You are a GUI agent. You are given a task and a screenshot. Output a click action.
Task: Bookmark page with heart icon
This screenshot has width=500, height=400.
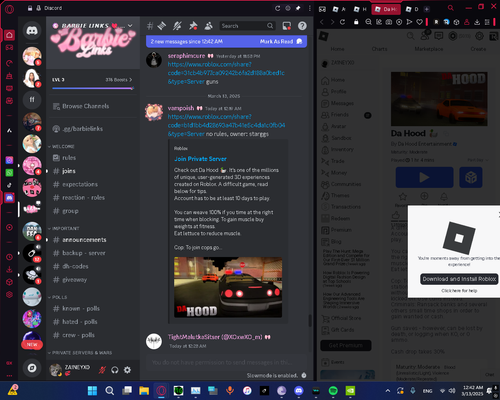[419, 22]
